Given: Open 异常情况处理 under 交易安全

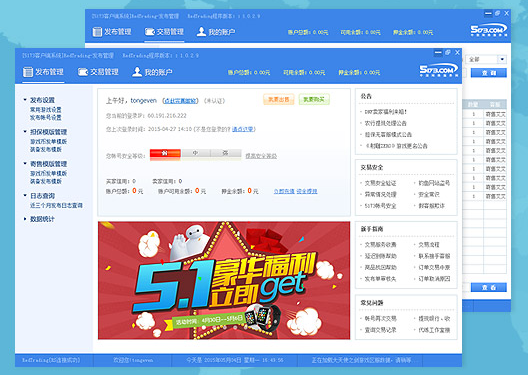Looking at the screenshot, I should (380, 195).
